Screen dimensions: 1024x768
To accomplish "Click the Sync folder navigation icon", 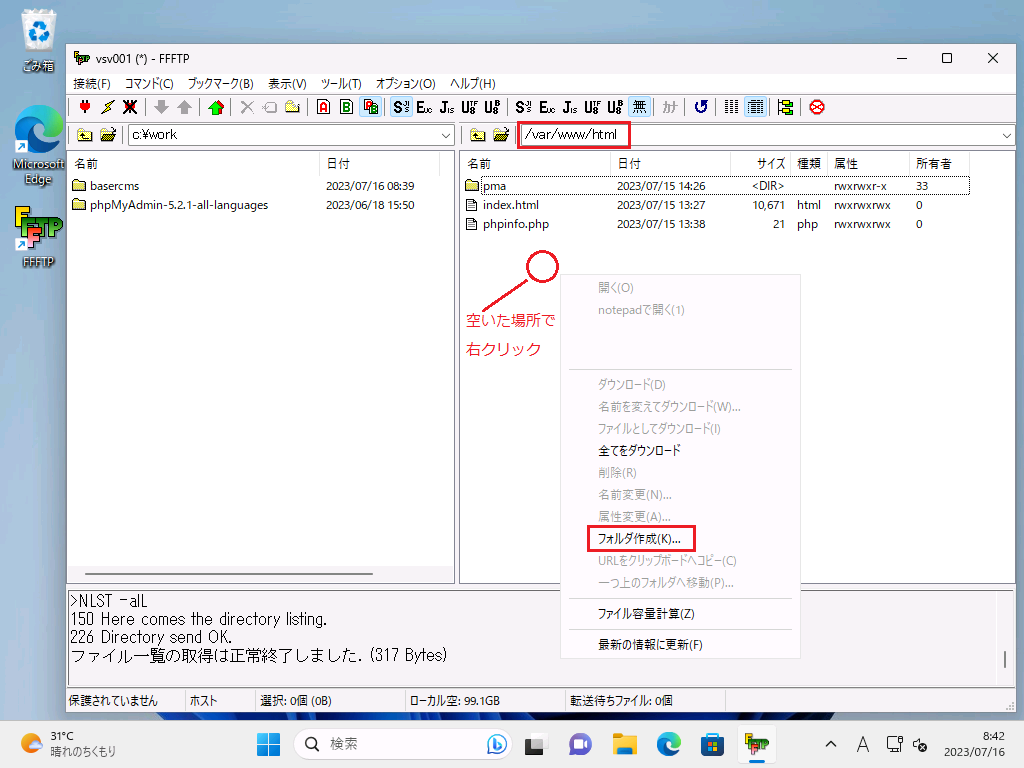I will (785, 107).
